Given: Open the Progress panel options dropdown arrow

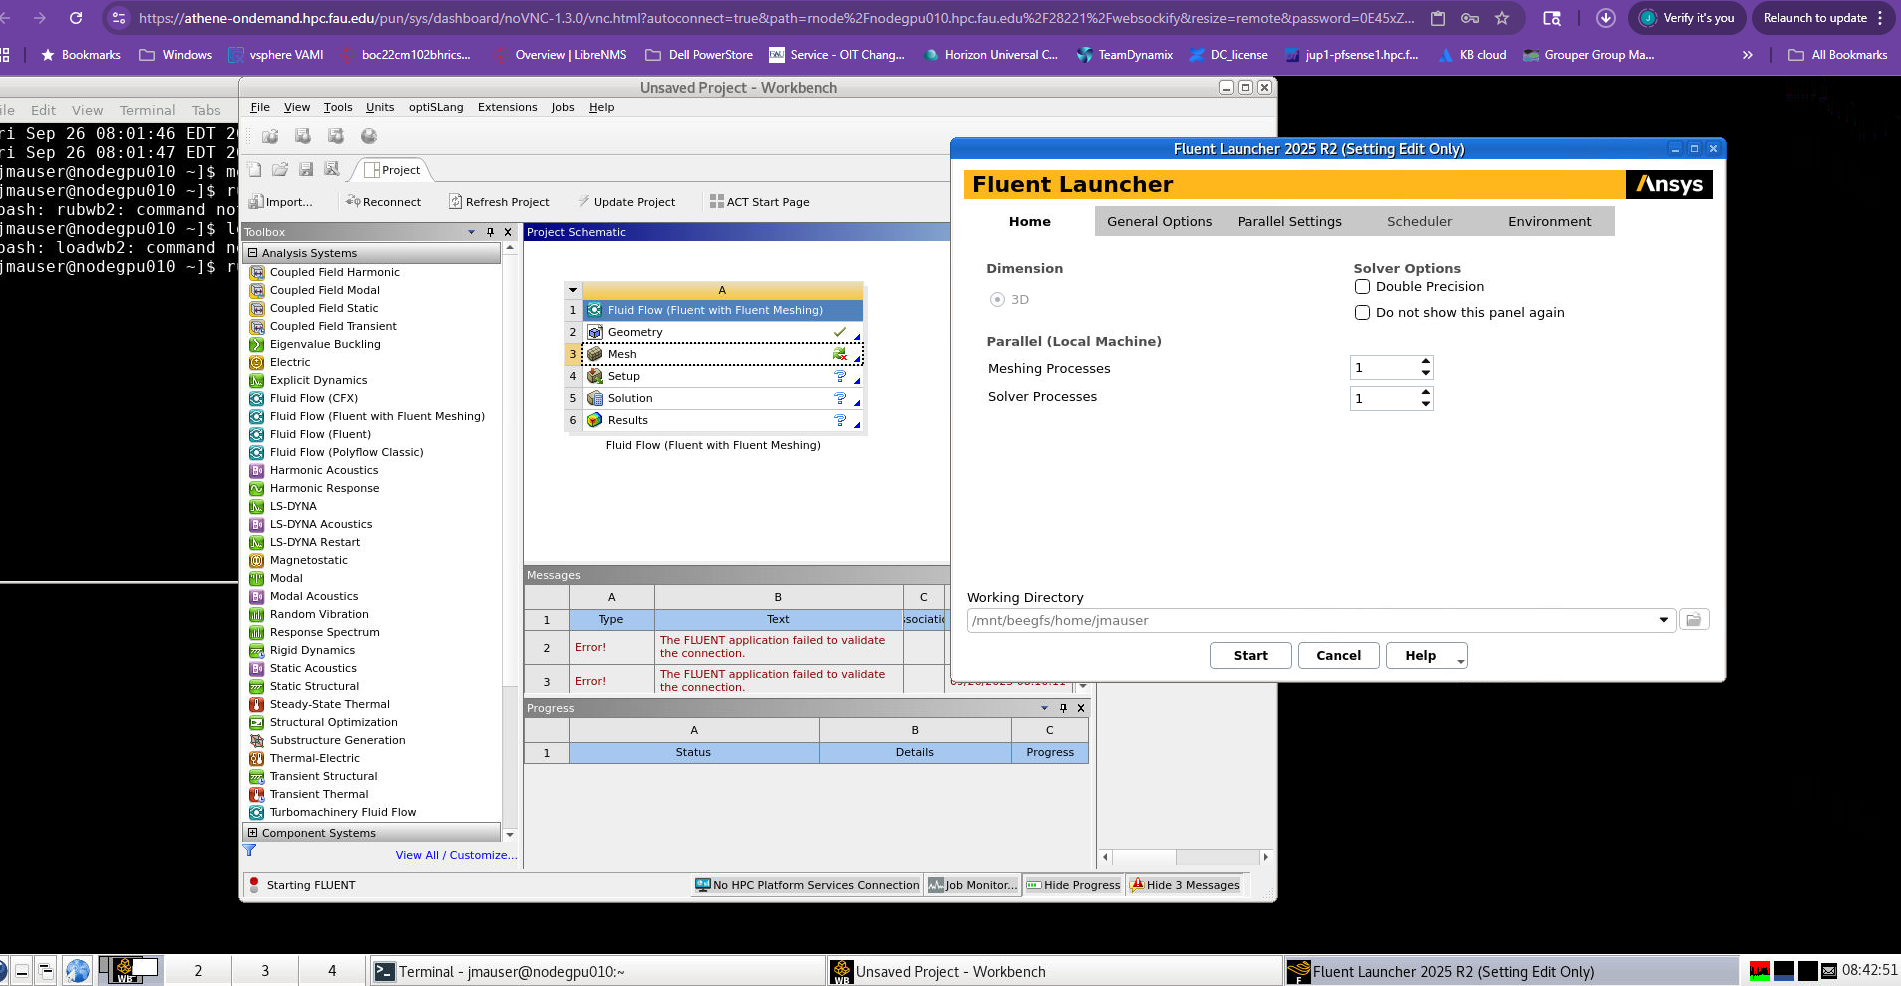Looking at the screenshot, I should (x=1045, y=708).
